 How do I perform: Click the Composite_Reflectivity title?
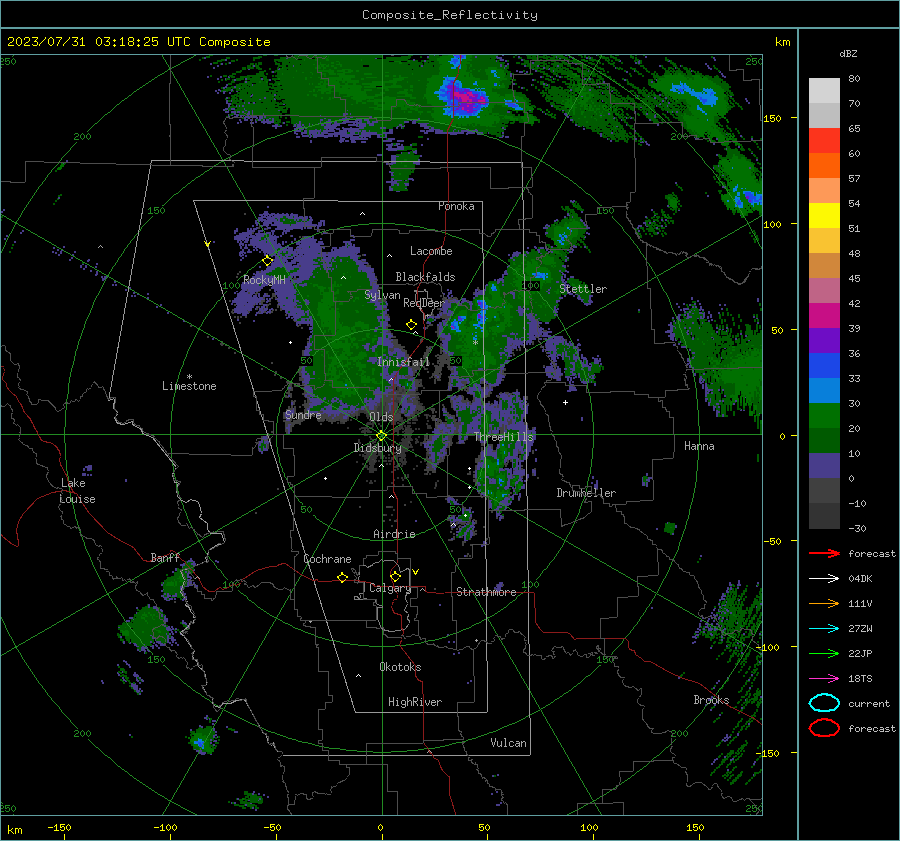450,15
